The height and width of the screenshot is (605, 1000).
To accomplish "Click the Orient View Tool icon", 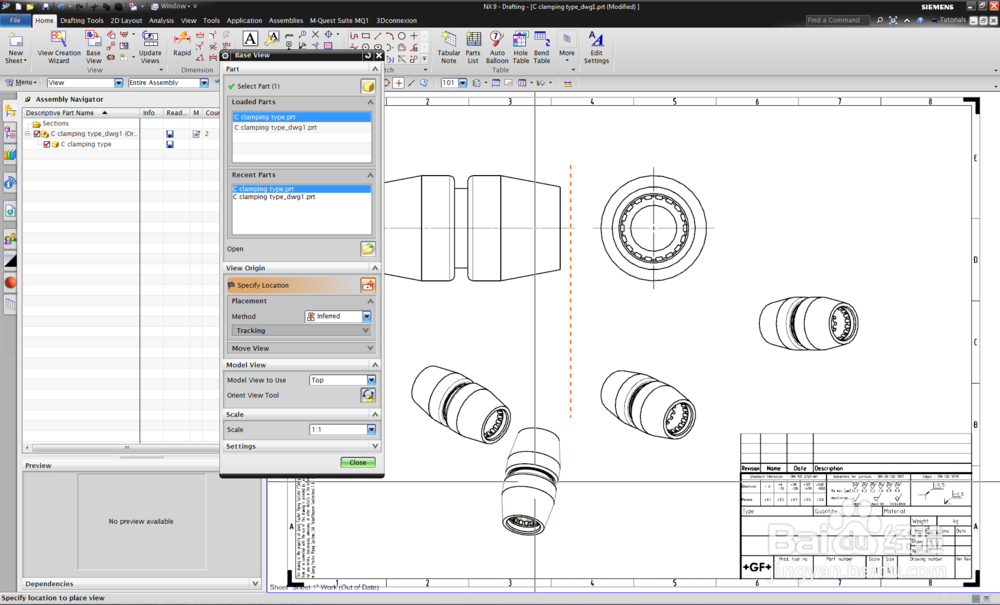I will point(367,395).
